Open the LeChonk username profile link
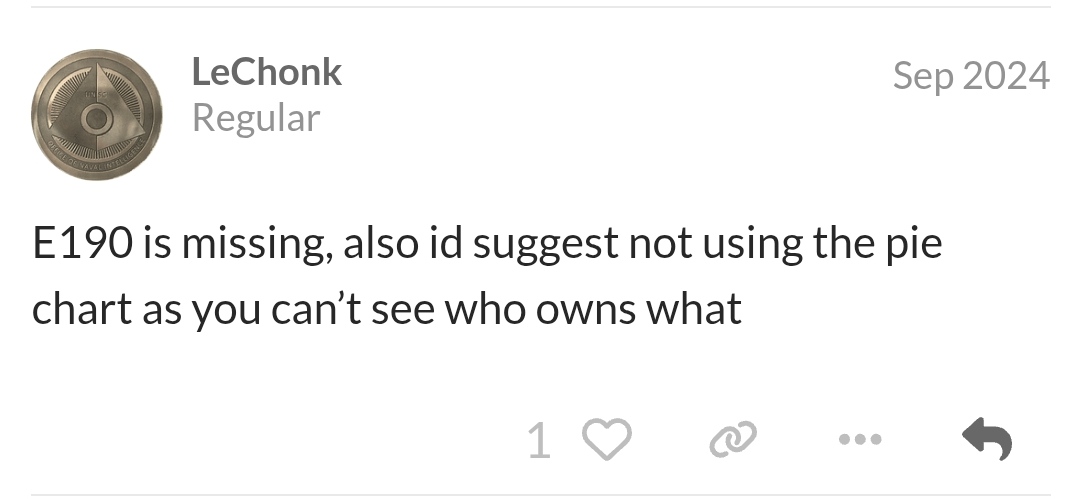This screenshot has width=1080, height=499. click(267, 72)
